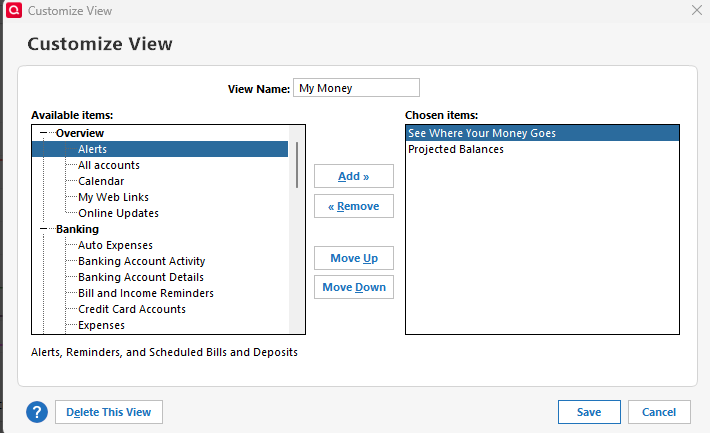Select Auto Expenses under Banking

pos(115,245)
